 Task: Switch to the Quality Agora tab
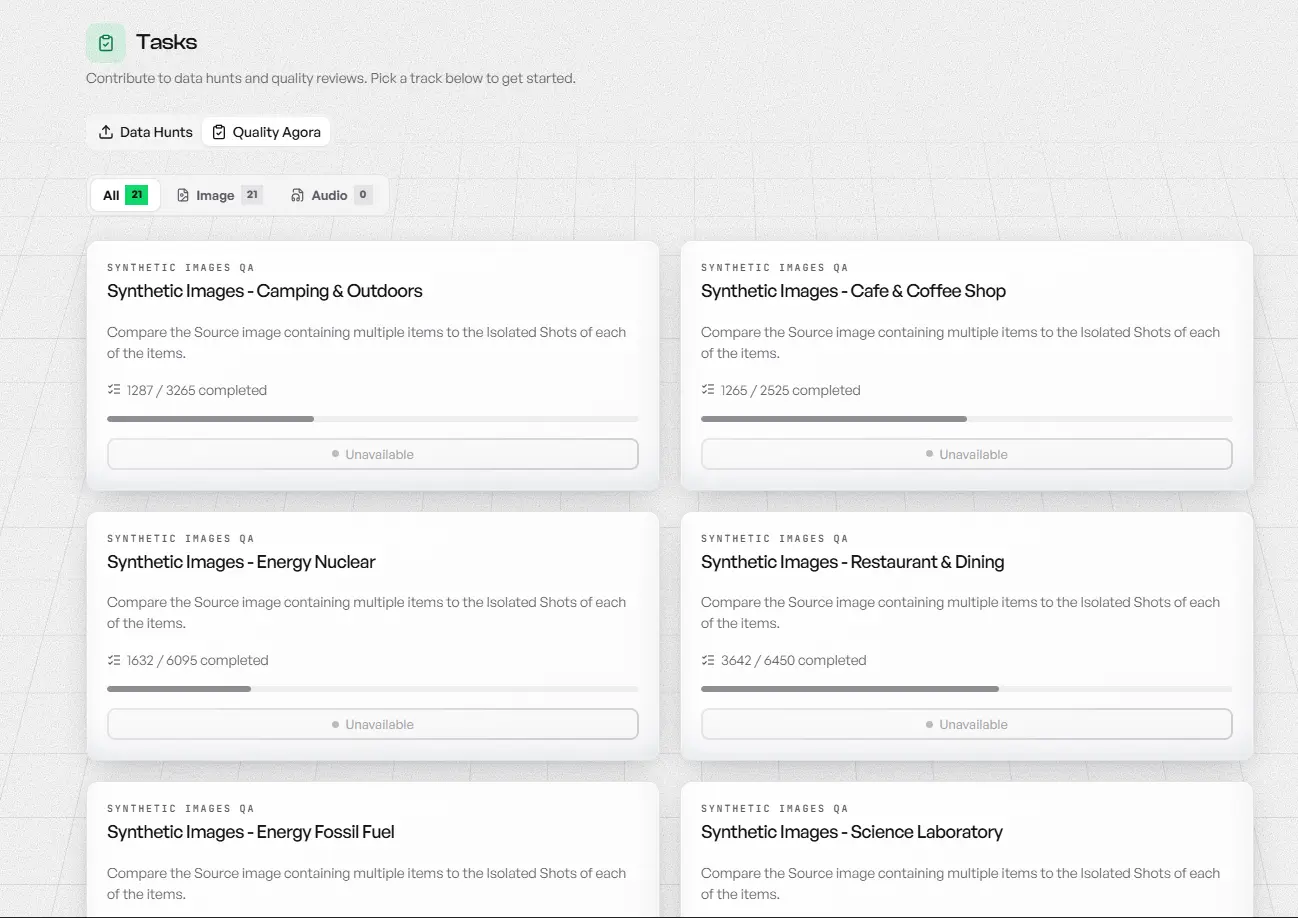(266, 132)
